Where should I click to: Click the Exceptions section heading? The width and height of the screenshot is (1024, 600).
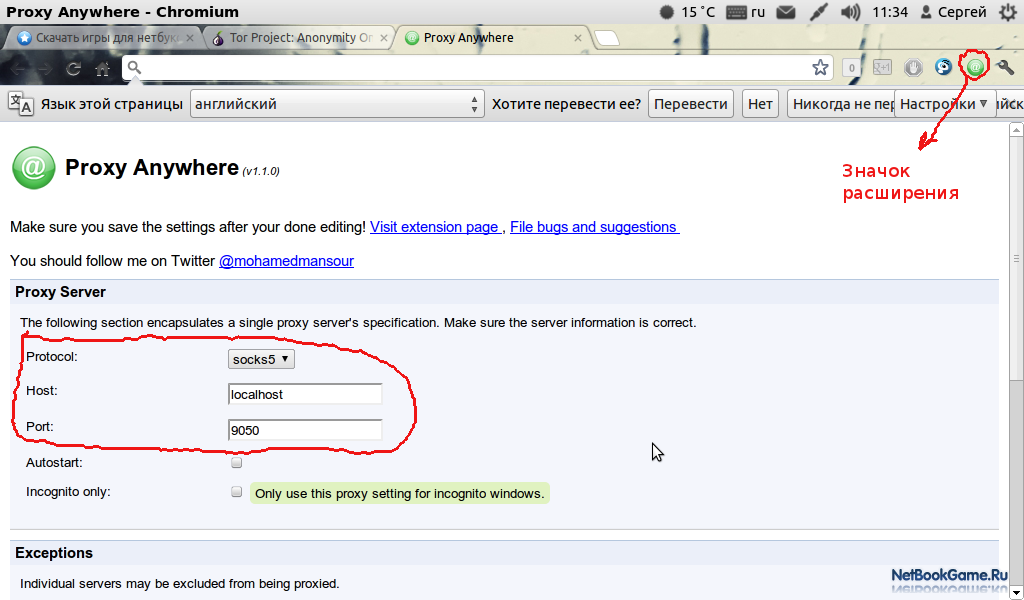[x=54, y=553]
